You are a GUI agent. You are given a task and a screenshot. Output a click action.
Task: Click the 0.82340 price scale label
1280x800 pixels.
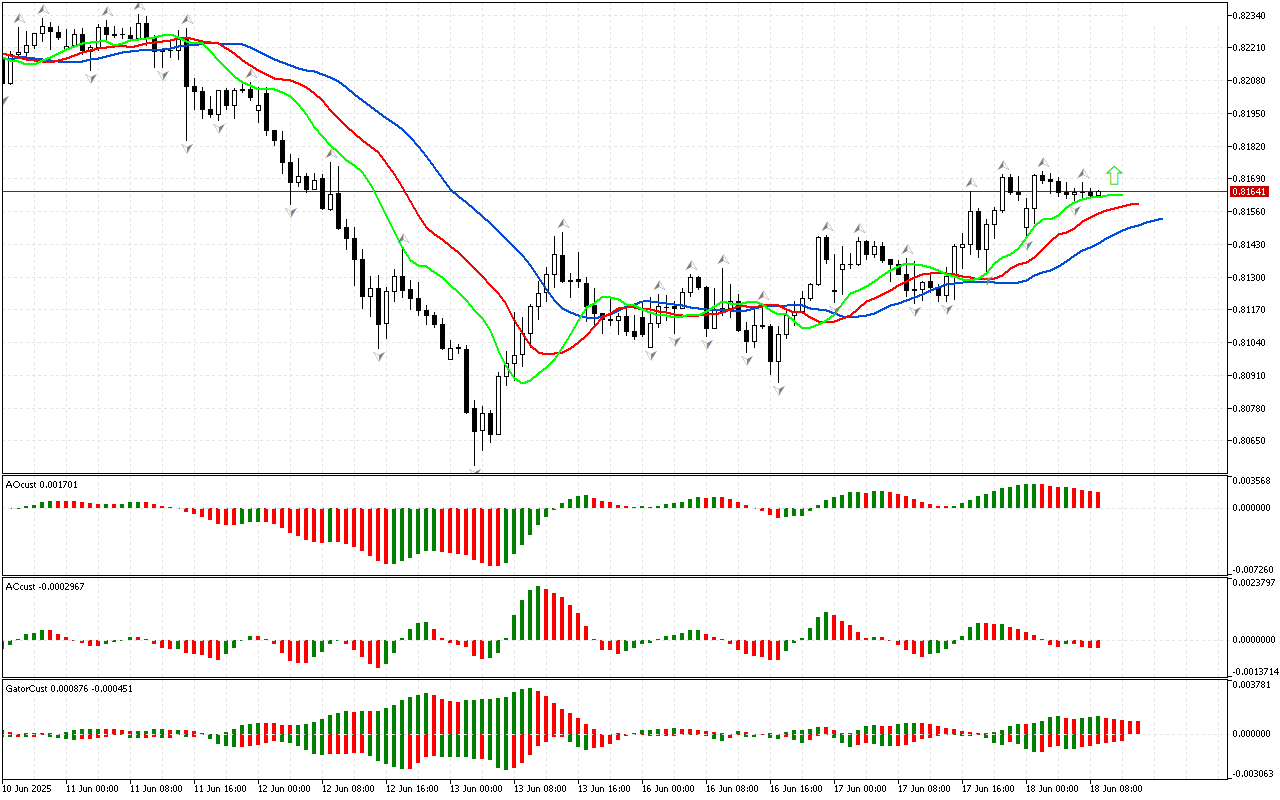tap(1248, 15)
